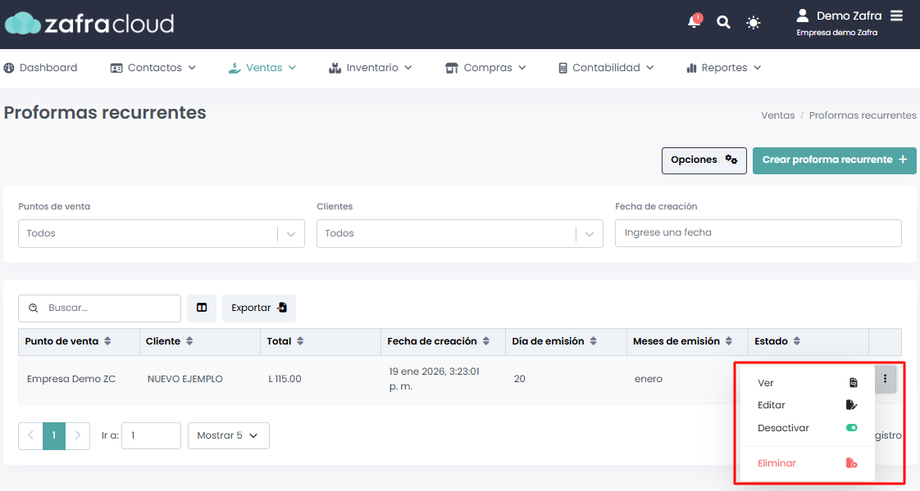Select Eliminar in the context menu
The width and height of the screenshot is (920, 491).
pos(807,463)
